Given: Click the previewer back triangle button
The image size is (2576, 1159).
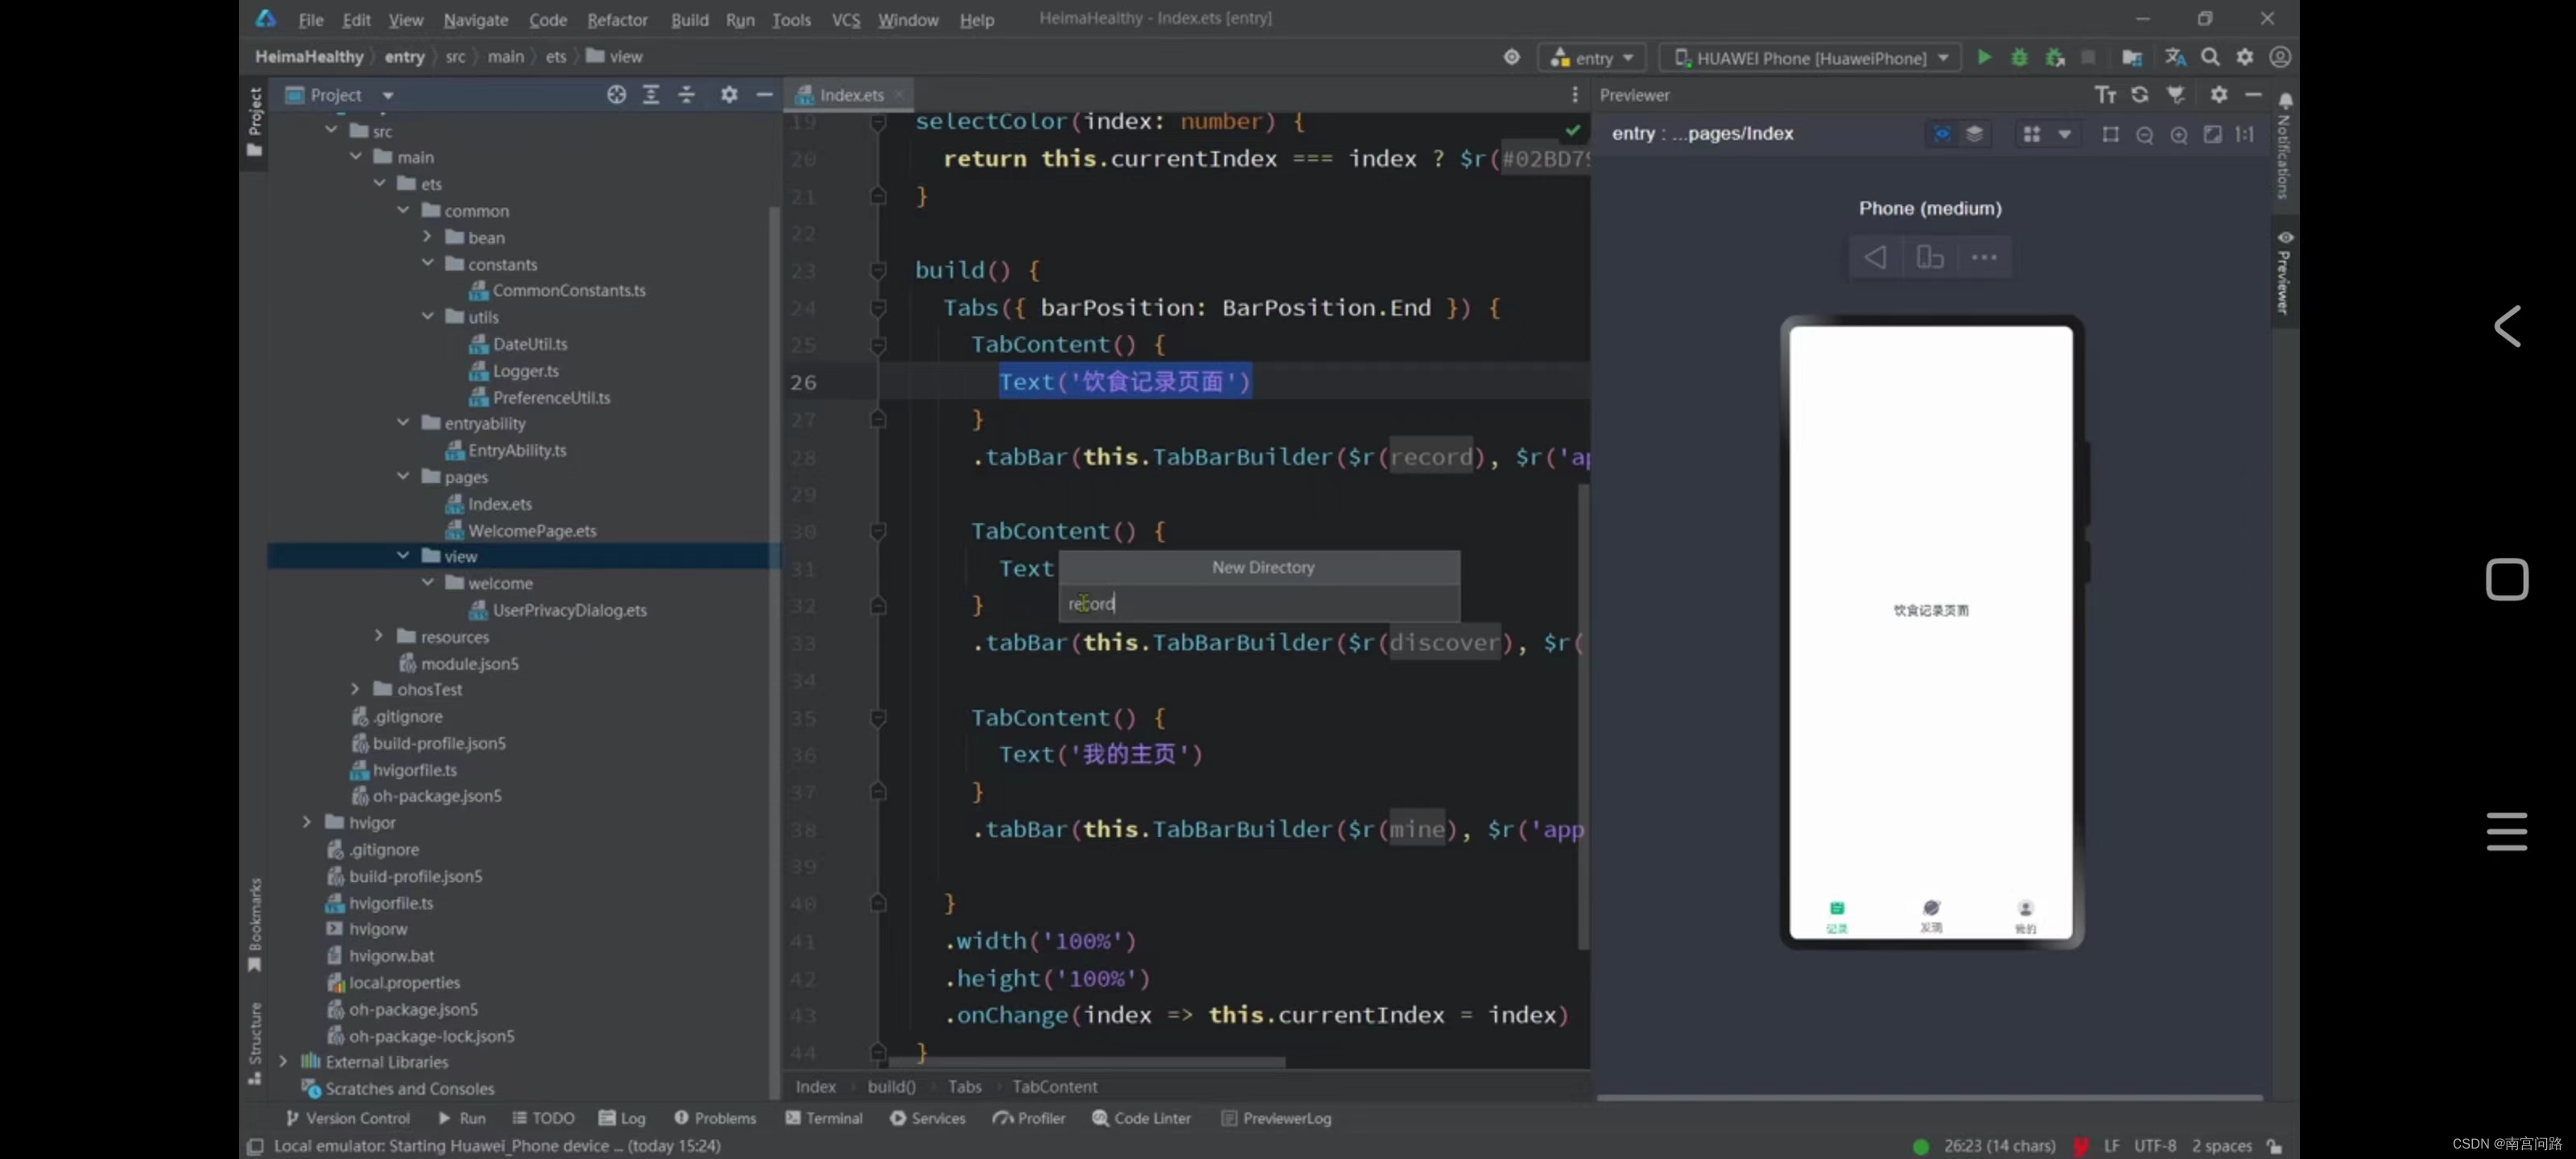Looking at the screenshot, I should point(1875,257).
